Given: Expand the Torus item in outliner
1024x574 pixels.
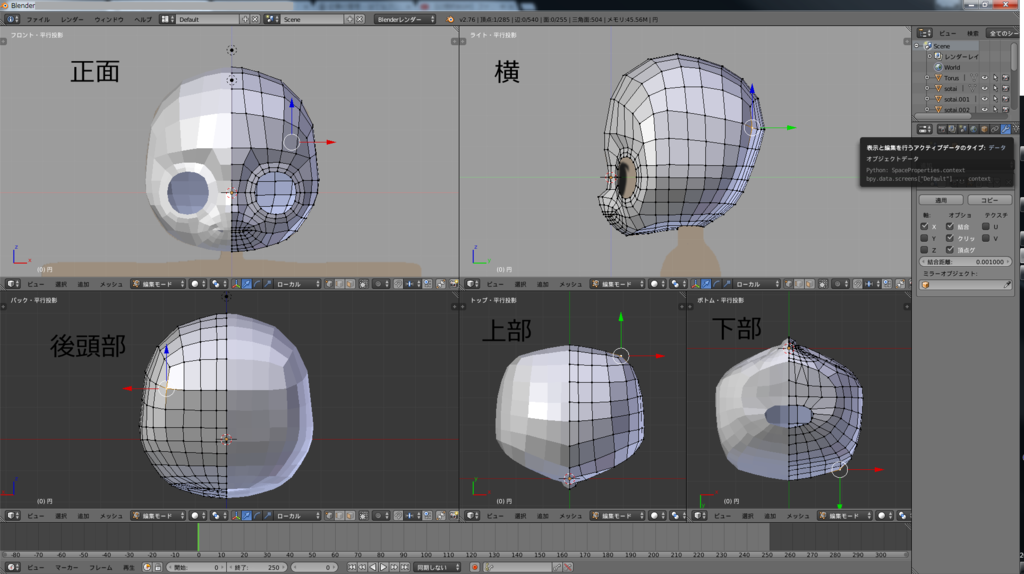Looking at the screenshot, I should coord(927,78).
